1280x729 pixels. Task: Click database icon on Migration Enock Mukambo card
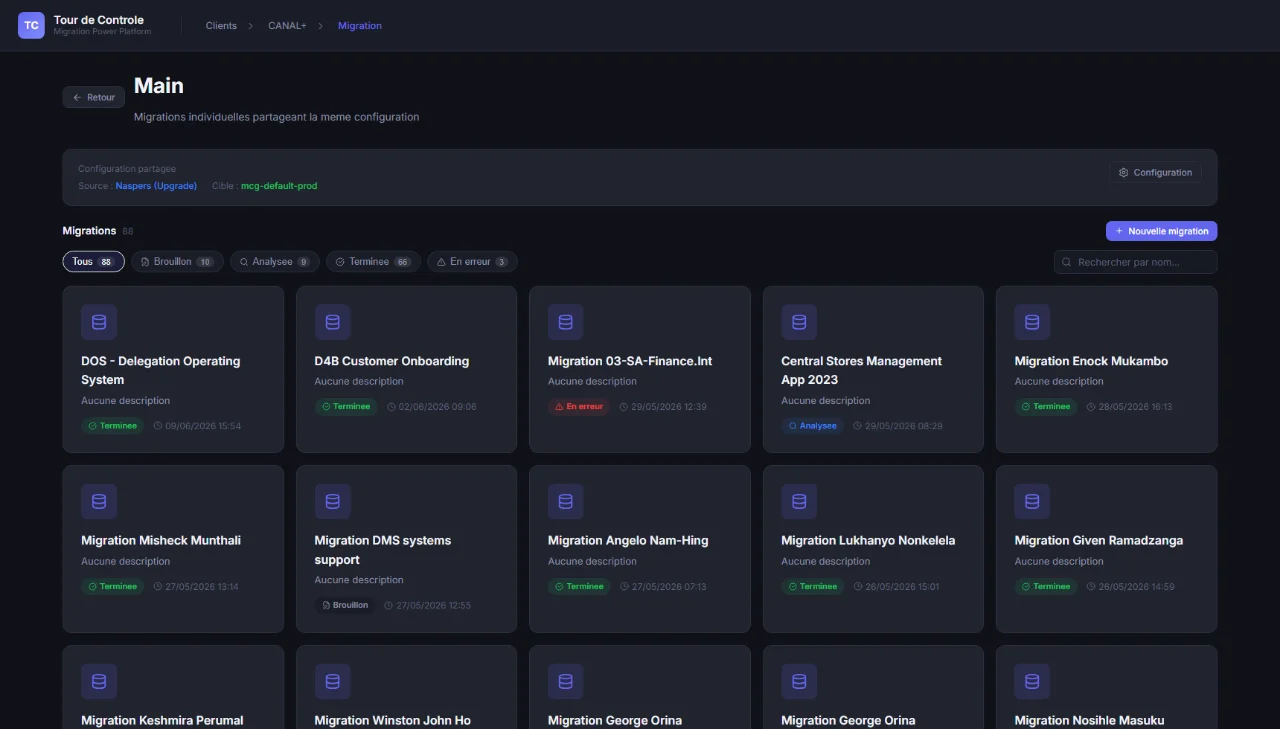[1032, 322]
